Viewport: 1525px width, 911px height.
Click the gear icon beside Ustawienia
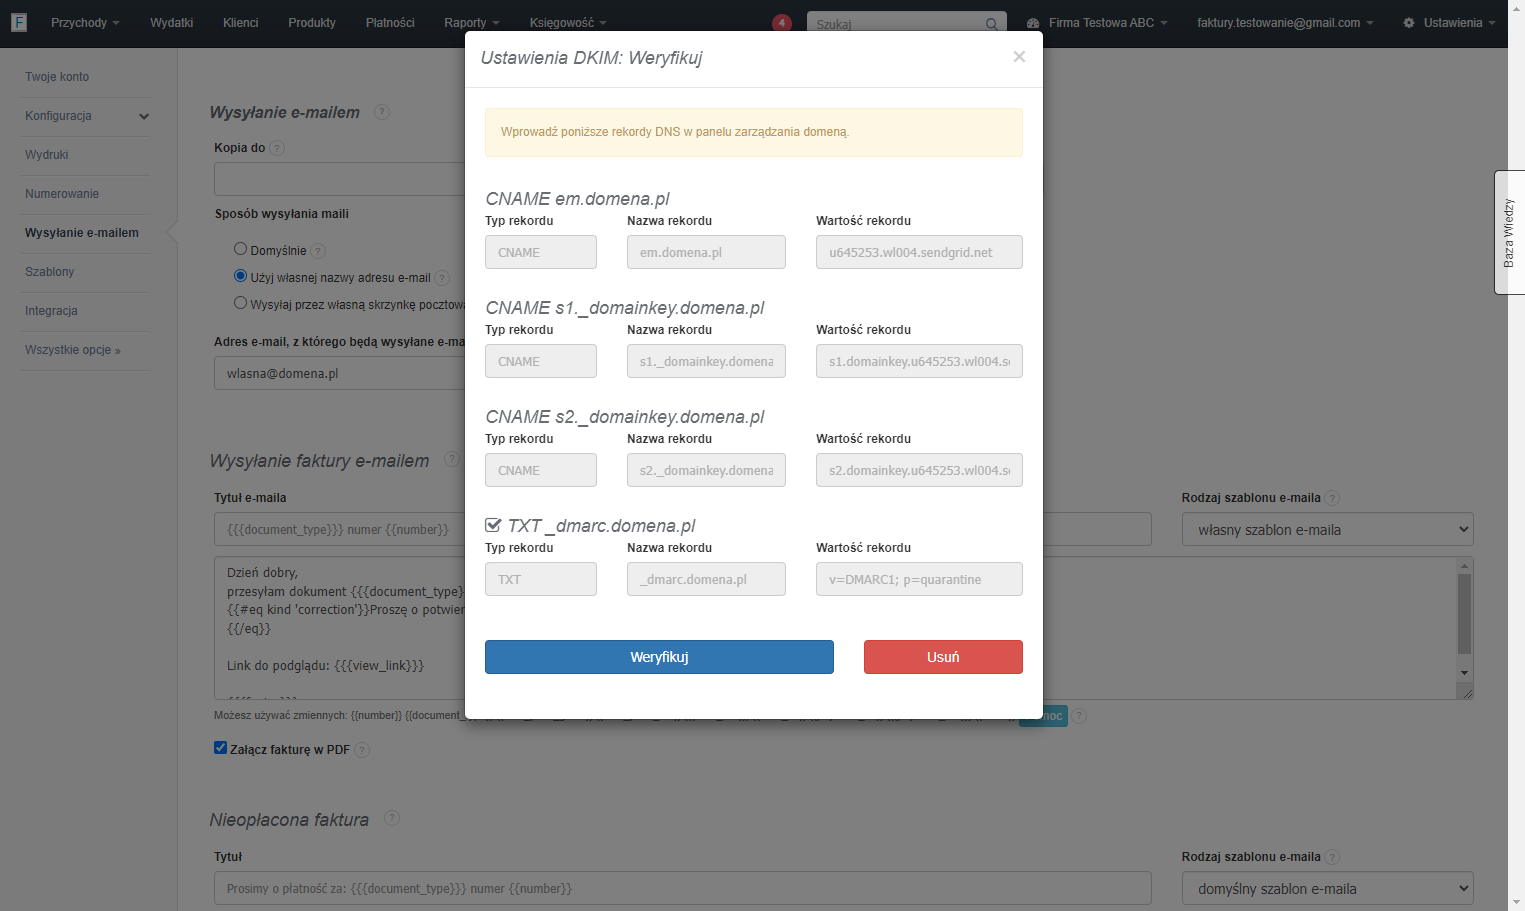point(1409,23)
